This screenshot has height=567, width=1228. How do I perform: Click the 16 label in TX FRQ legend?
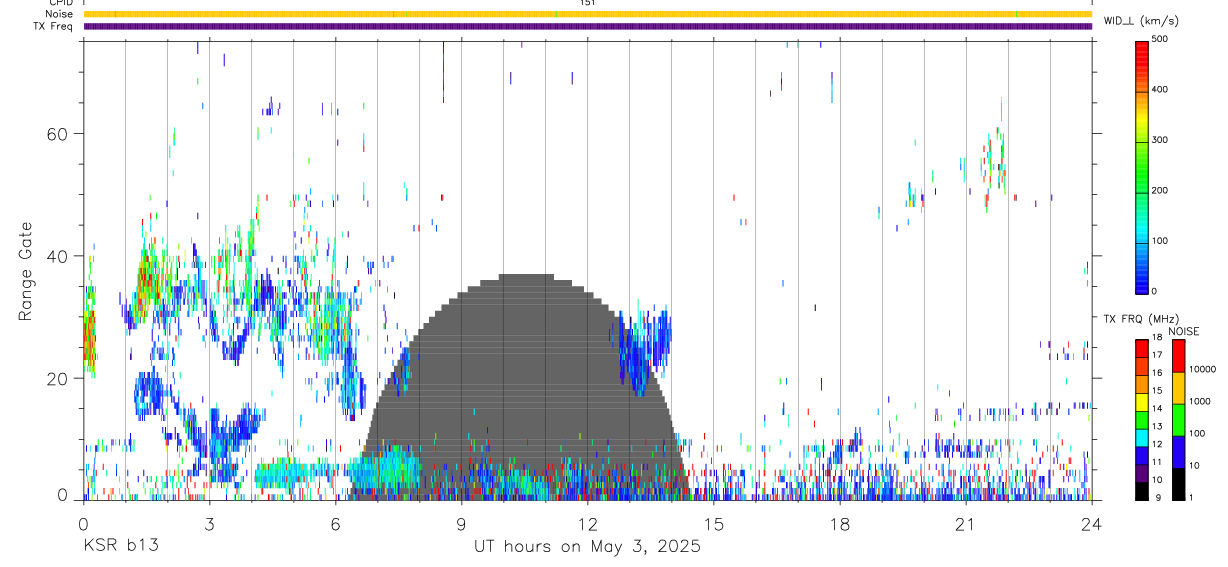point(1157,372)
